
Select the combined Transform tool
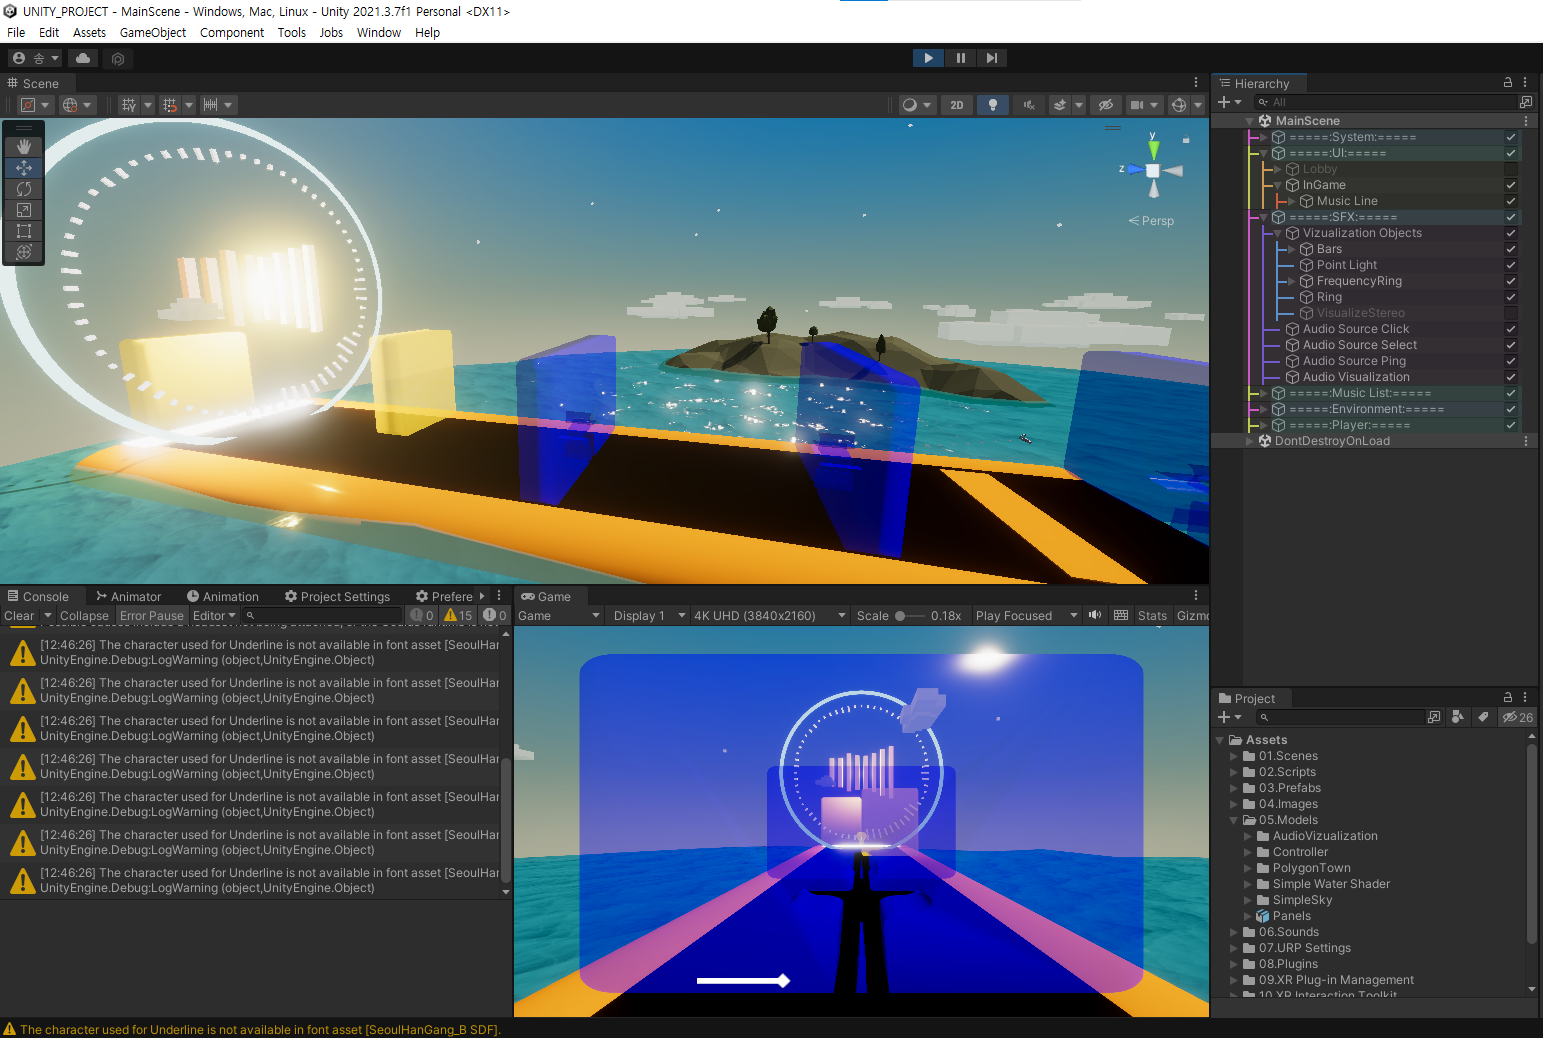tap(24, 252)
